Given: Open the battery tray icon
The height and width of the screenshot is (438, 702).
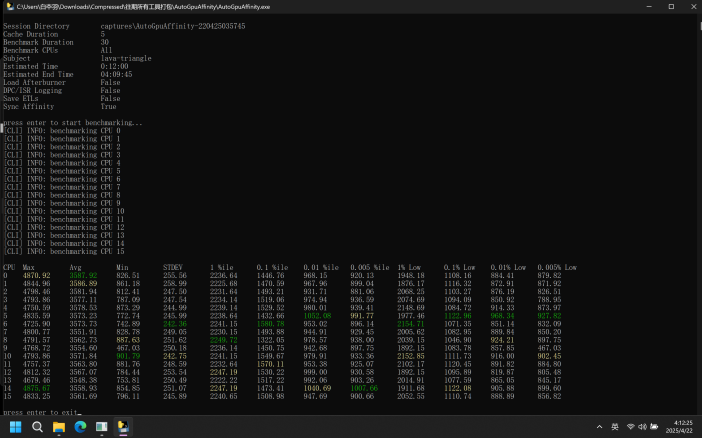Looking at the screenshot, I should [654, 427].
